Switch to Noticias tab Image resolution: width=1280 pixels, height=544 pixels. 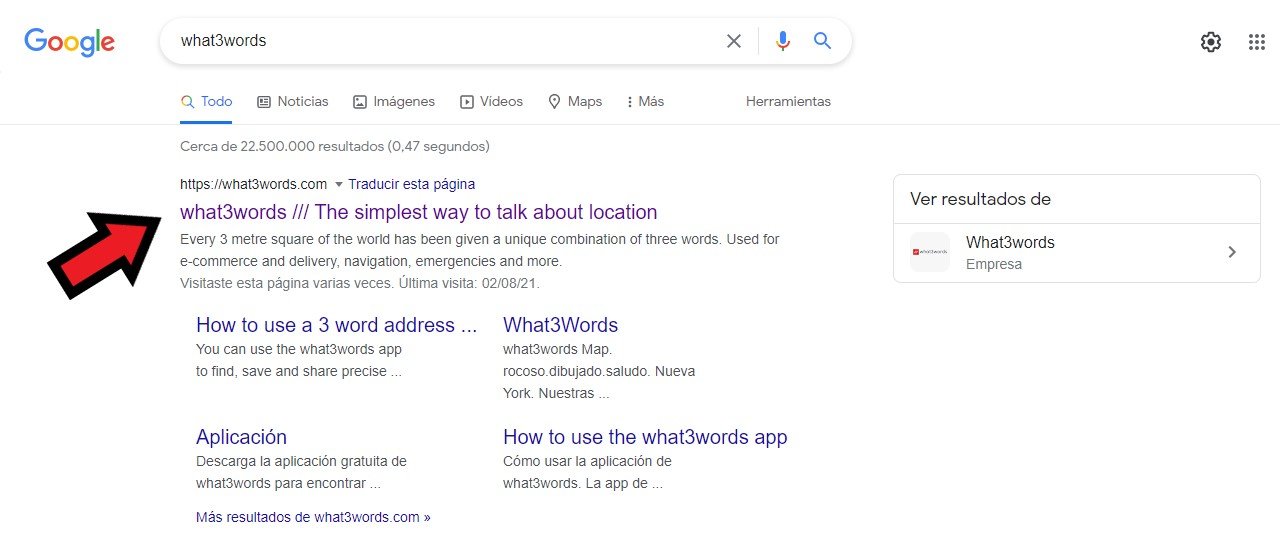point(293,102)
